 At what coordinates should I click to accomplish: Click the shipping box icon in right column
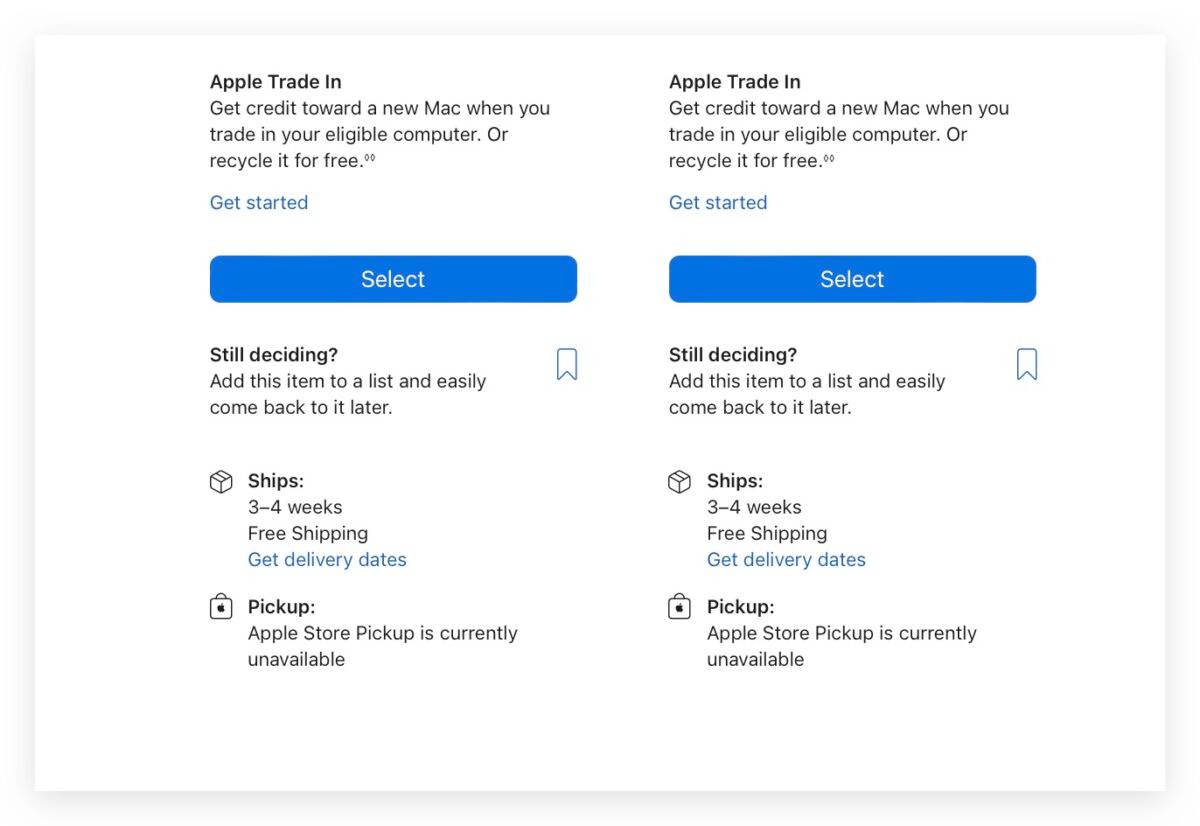pos(679,482)
